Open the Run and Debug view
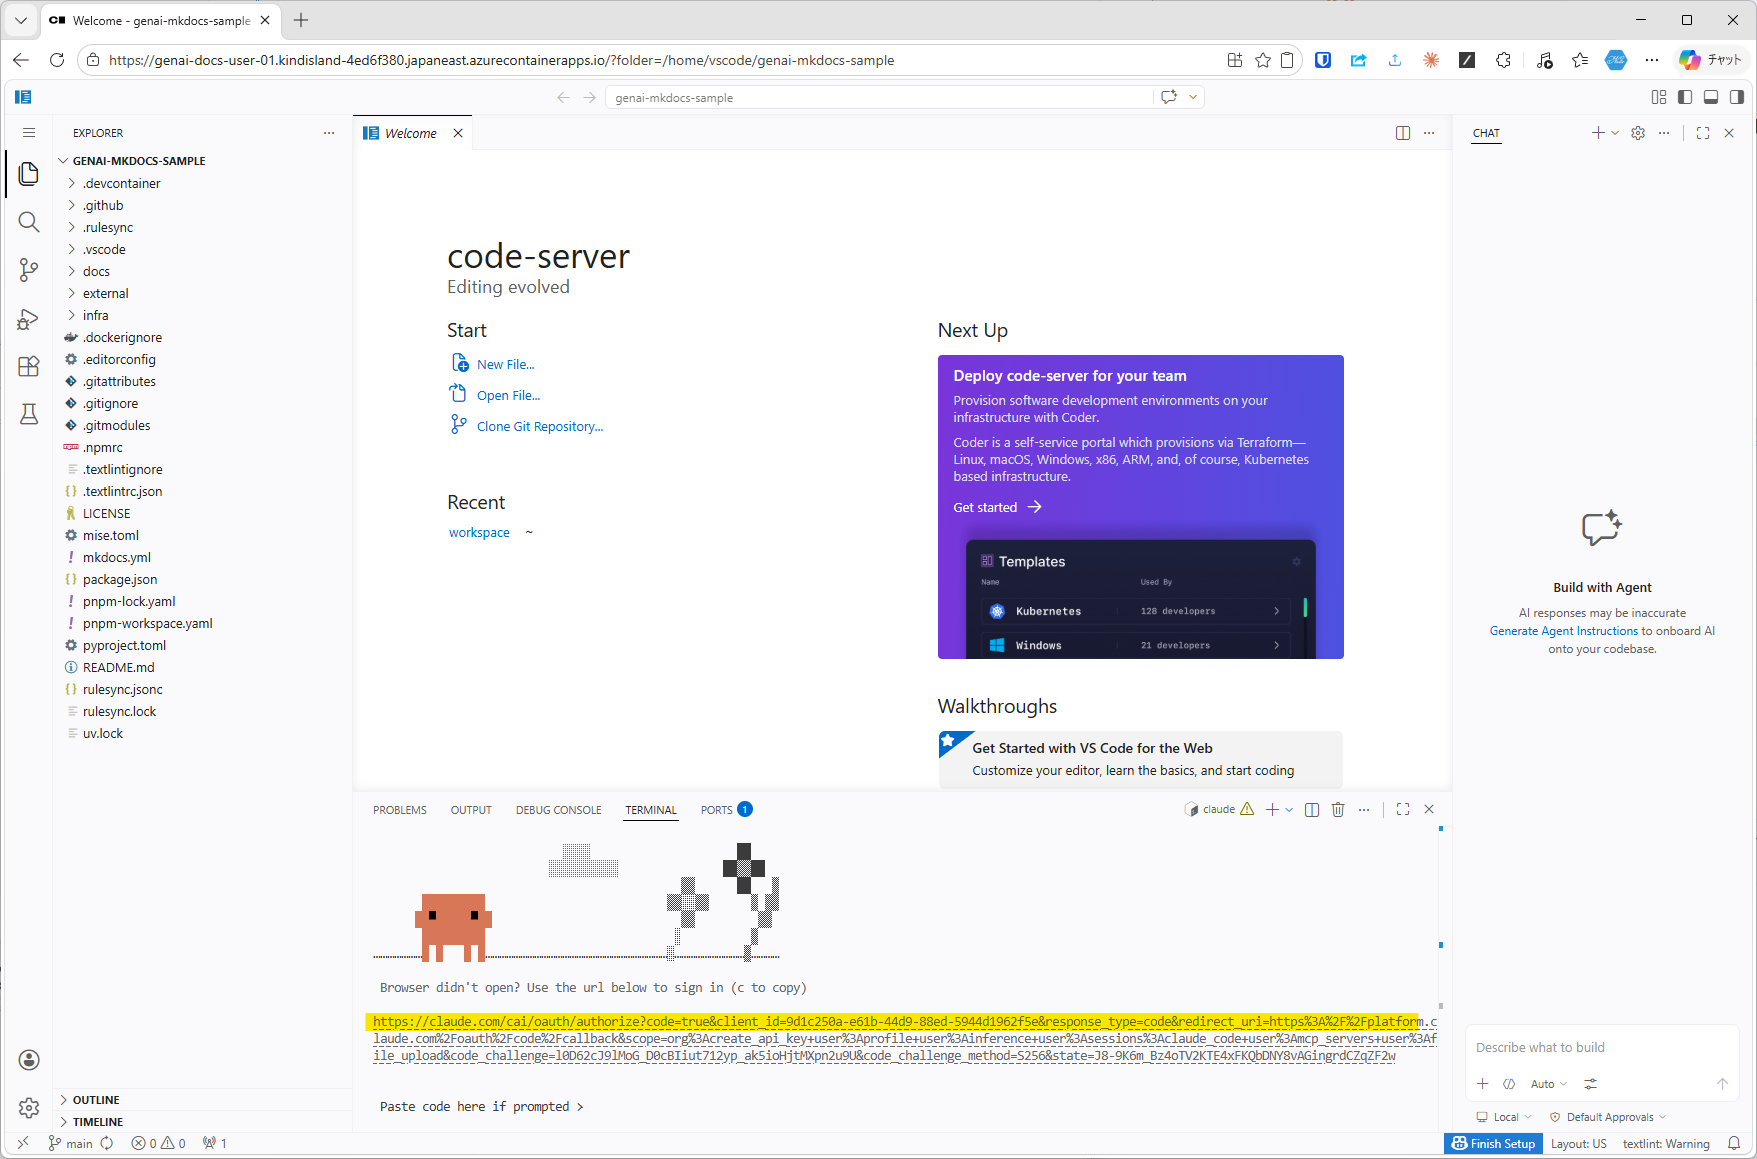 point(28,318)
